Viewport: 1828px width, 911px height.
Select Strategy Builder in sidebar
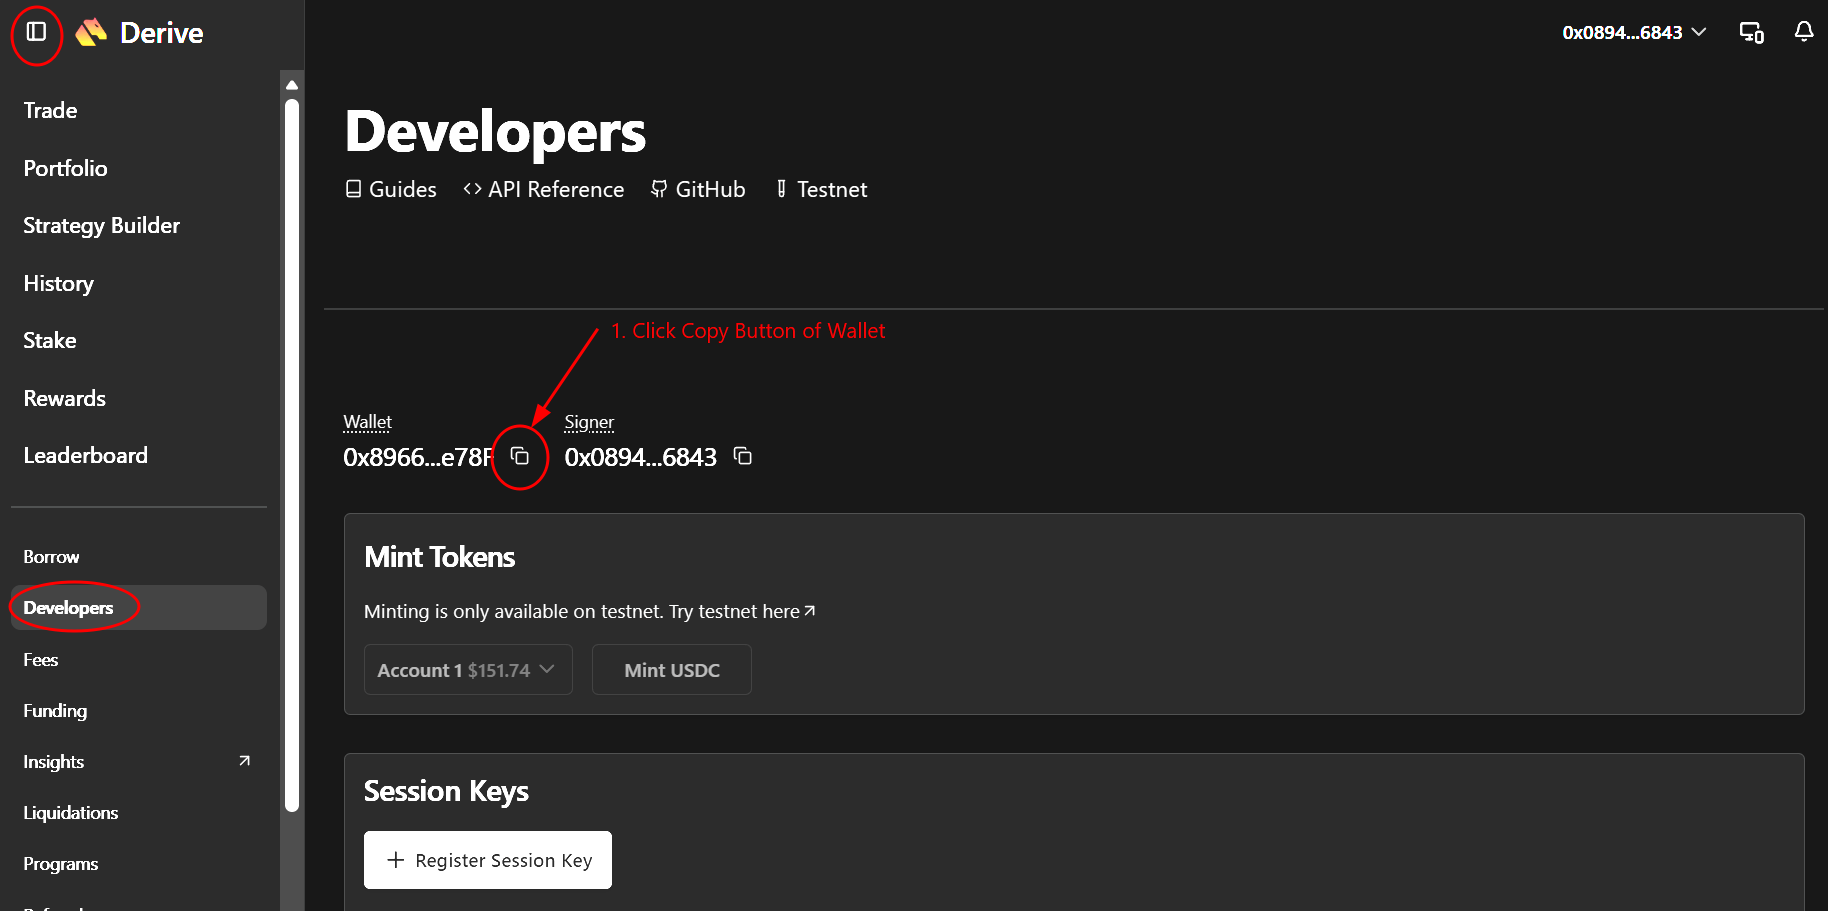(101, 226)
